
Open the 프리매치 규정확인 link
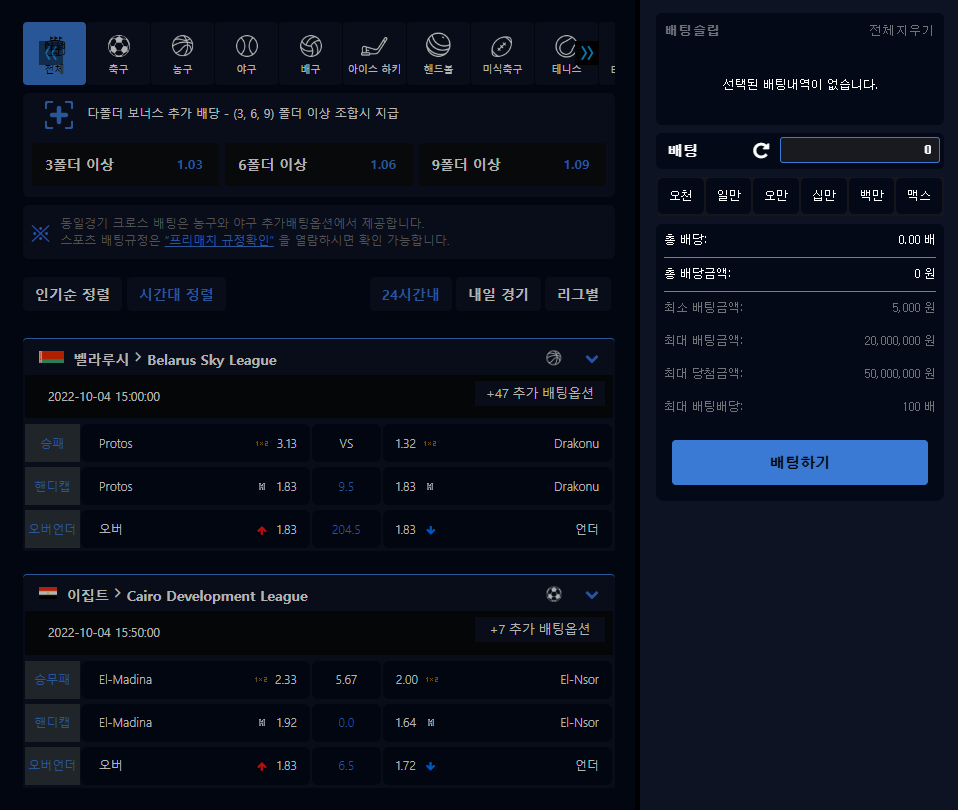coord(219,240)
